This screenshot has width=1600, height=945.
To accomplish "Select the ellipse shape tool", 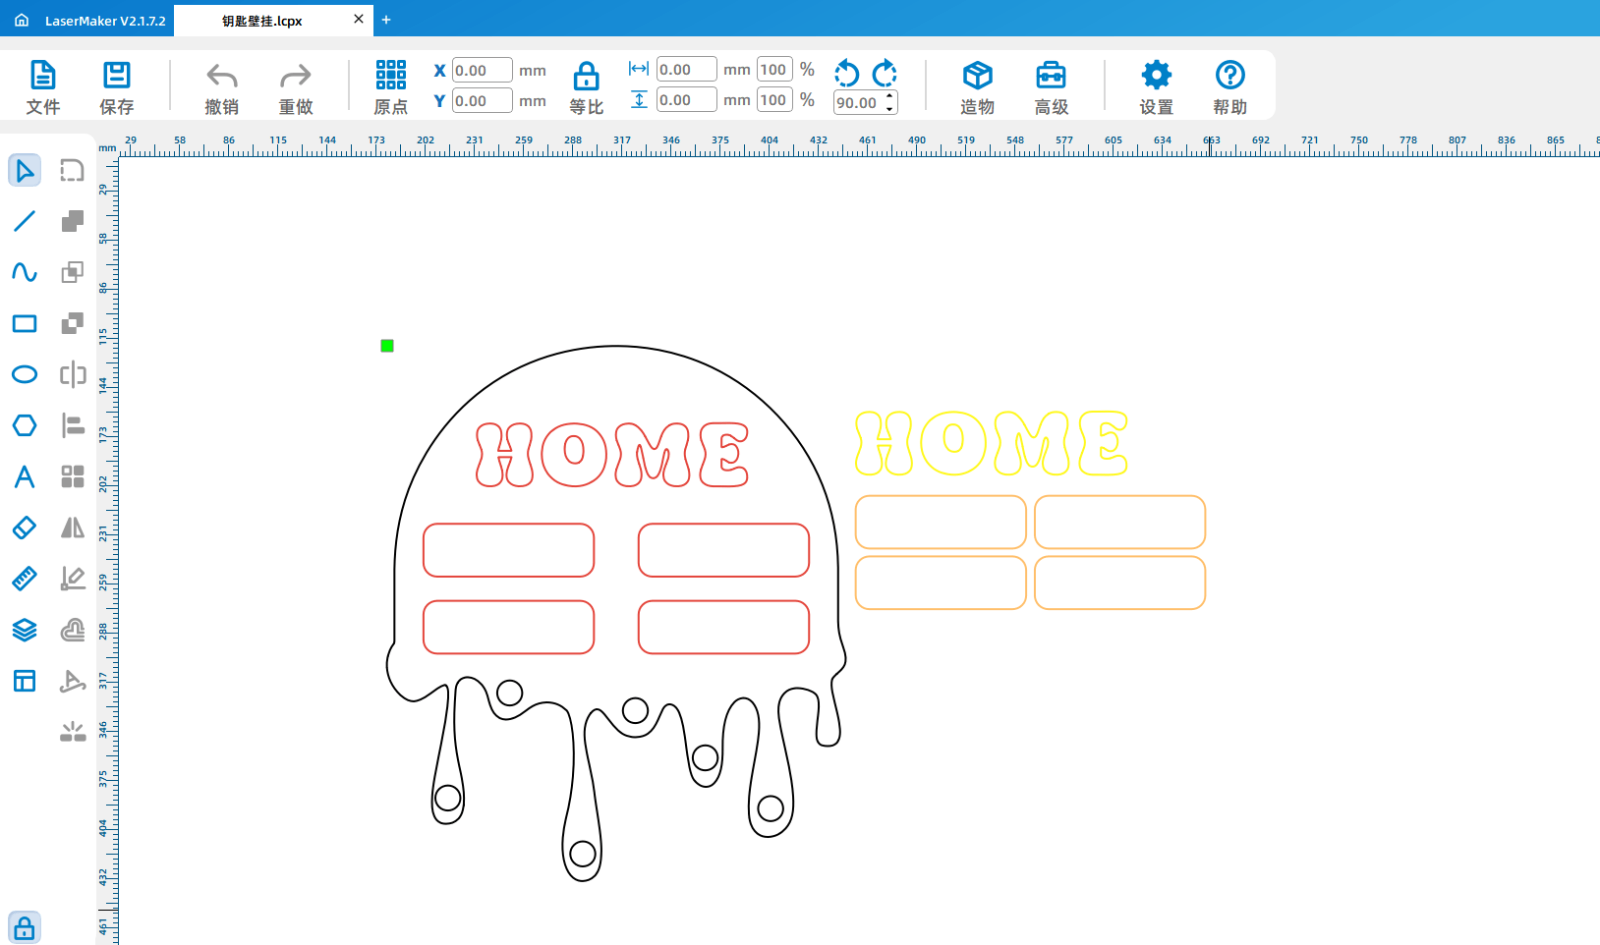I will click(x=25, y=375).
